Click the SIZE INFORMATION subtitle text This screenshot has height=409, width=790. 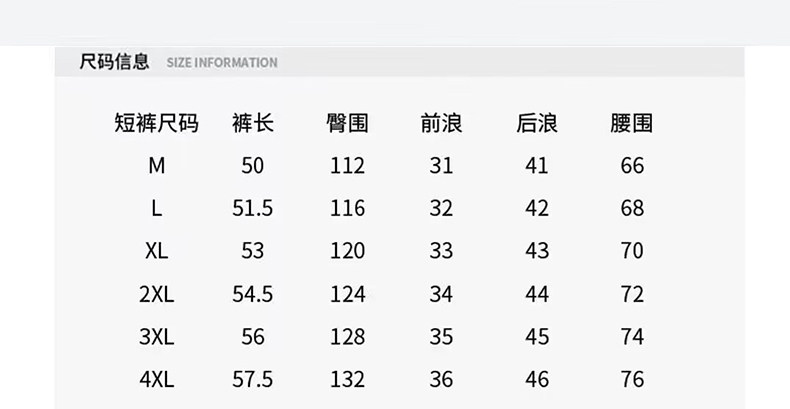tap(221, 63)
